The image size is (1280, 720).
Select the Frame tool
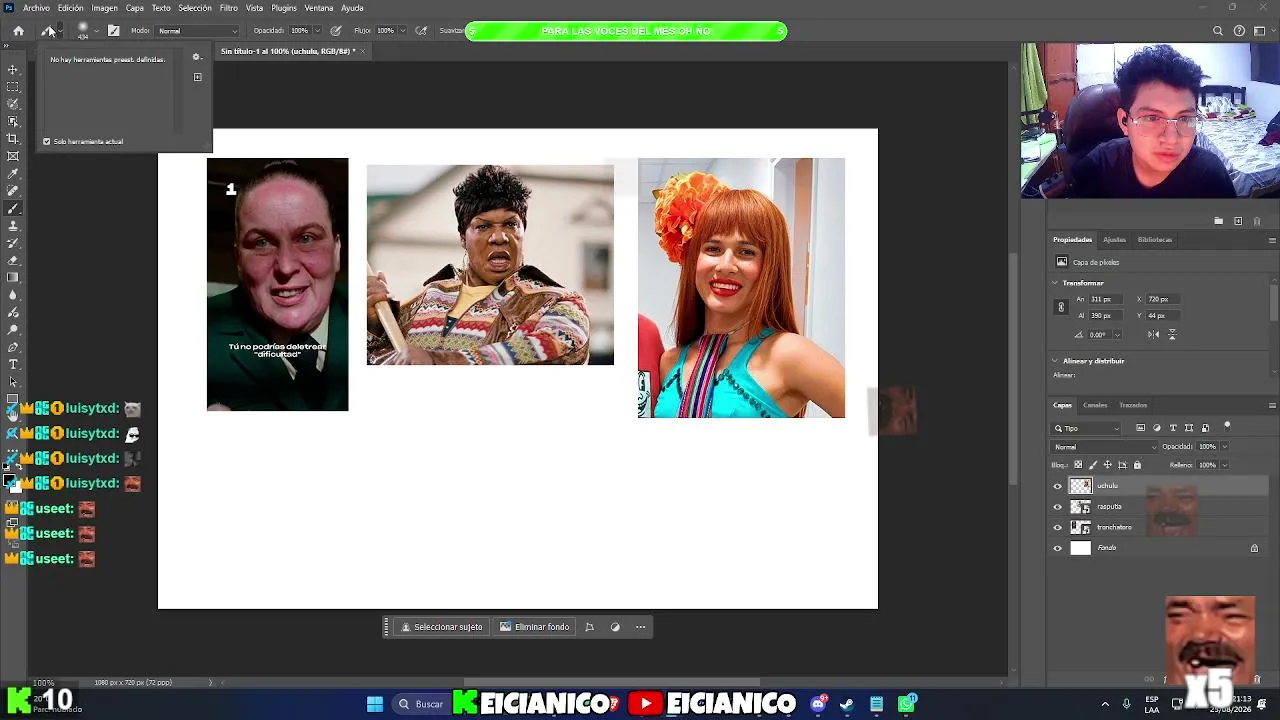click(x=13, y=156)
